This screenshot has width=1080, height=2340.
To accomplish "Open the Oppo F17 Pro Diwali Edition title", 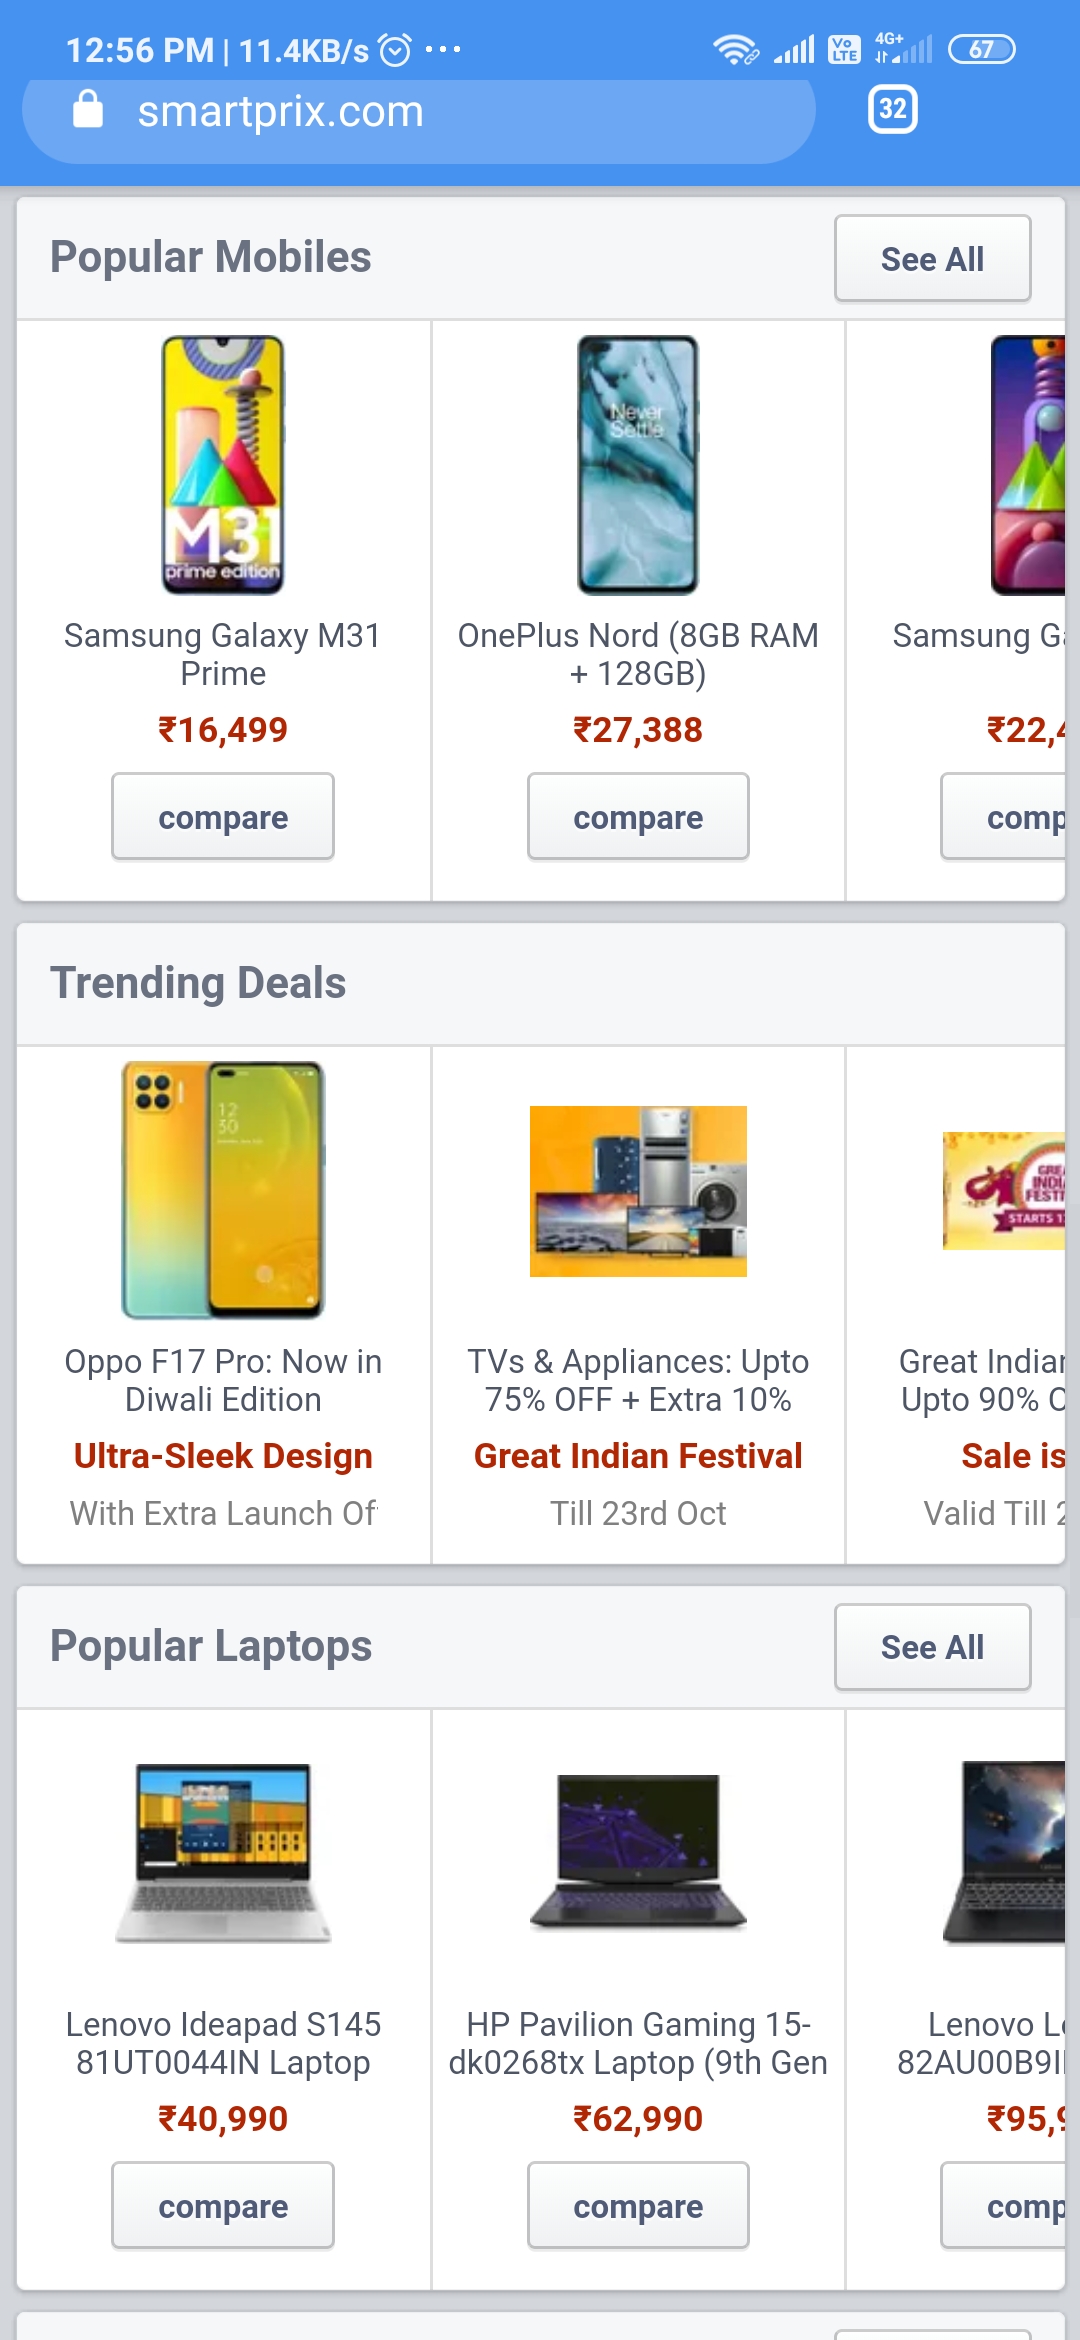I will coord(223,1380).
